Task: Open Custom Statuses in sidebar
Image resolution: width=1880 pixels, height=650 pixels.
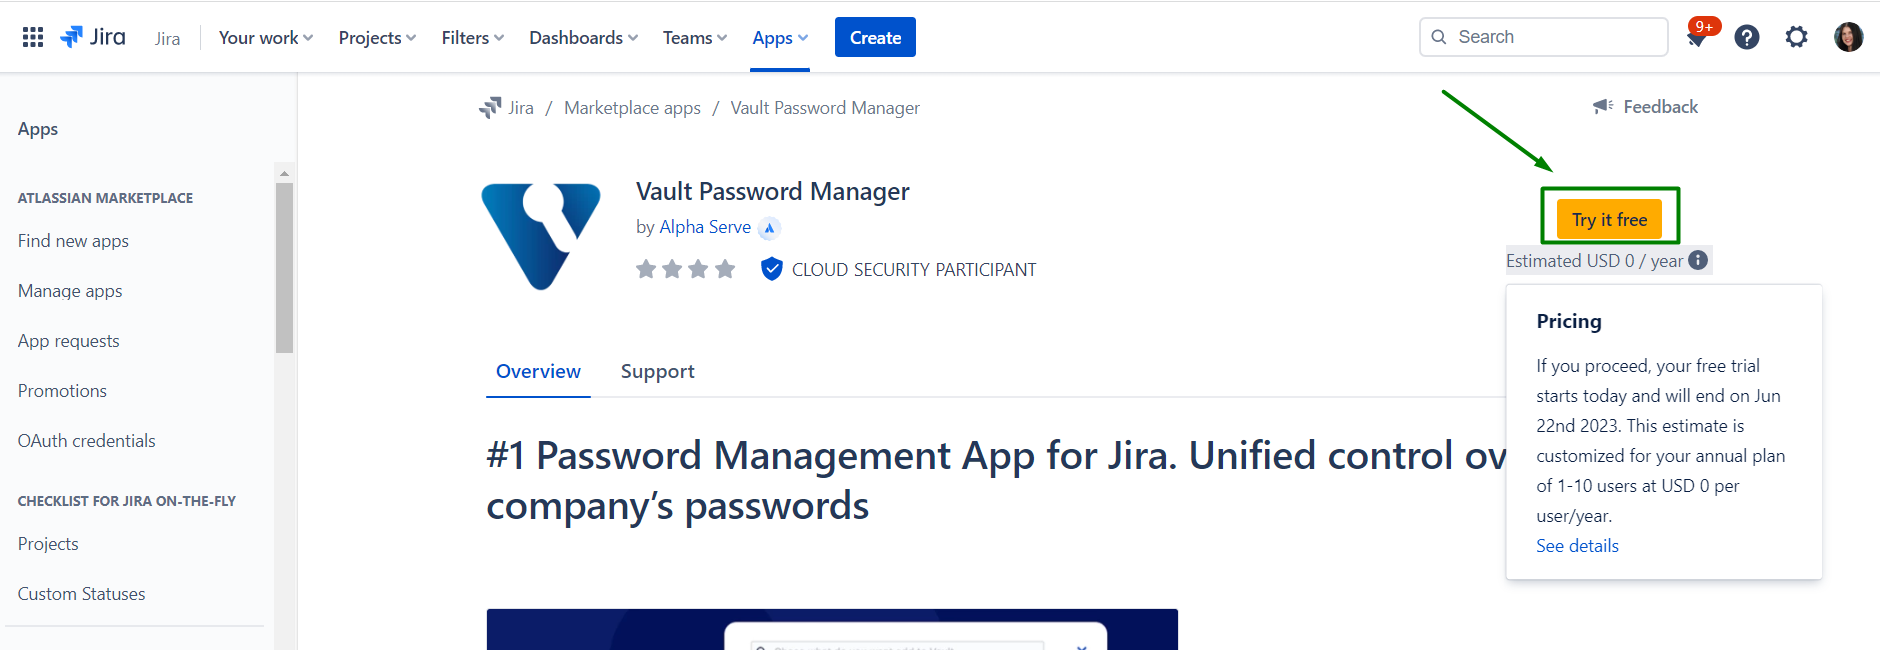Action: coord(81,594)
